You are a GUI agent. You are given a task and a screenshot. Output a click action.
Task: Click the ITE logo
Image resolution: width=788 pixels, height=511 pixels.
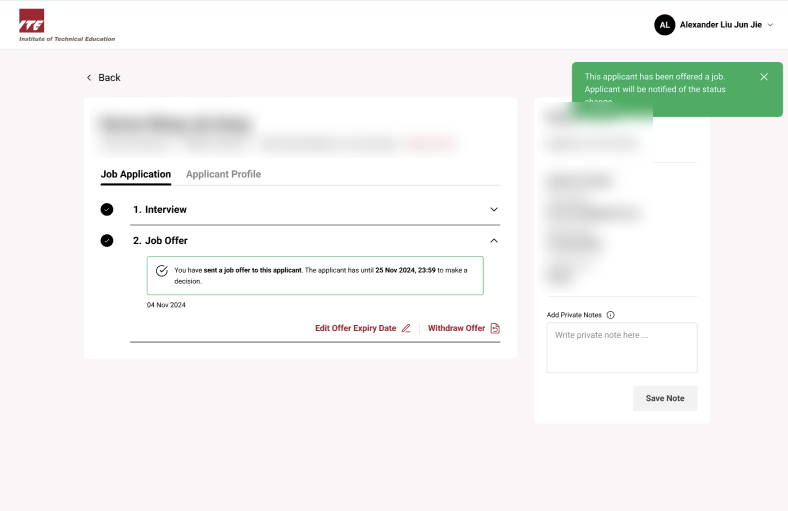click(67, 25)
